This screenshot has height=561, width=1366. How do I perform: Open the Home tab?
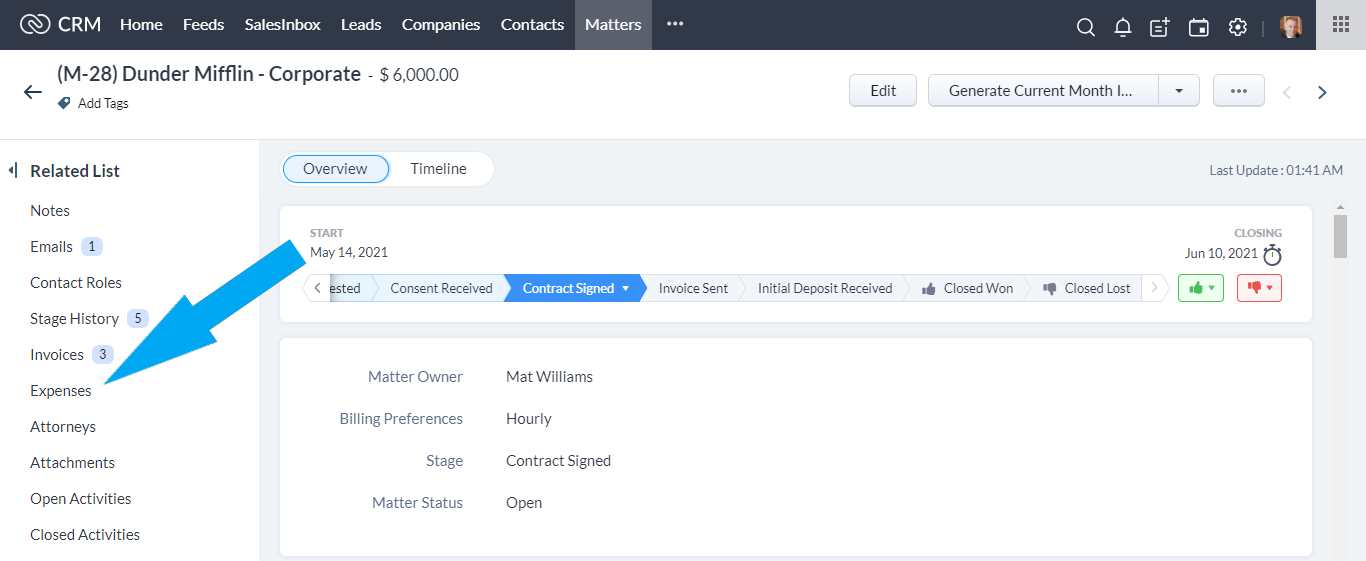141,24
